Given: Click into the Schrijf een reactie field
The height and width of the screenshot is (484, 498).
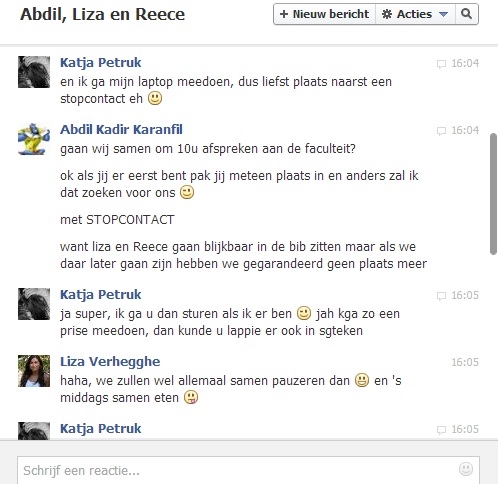Looking at the screenshot, I should (x=248, y=470).
